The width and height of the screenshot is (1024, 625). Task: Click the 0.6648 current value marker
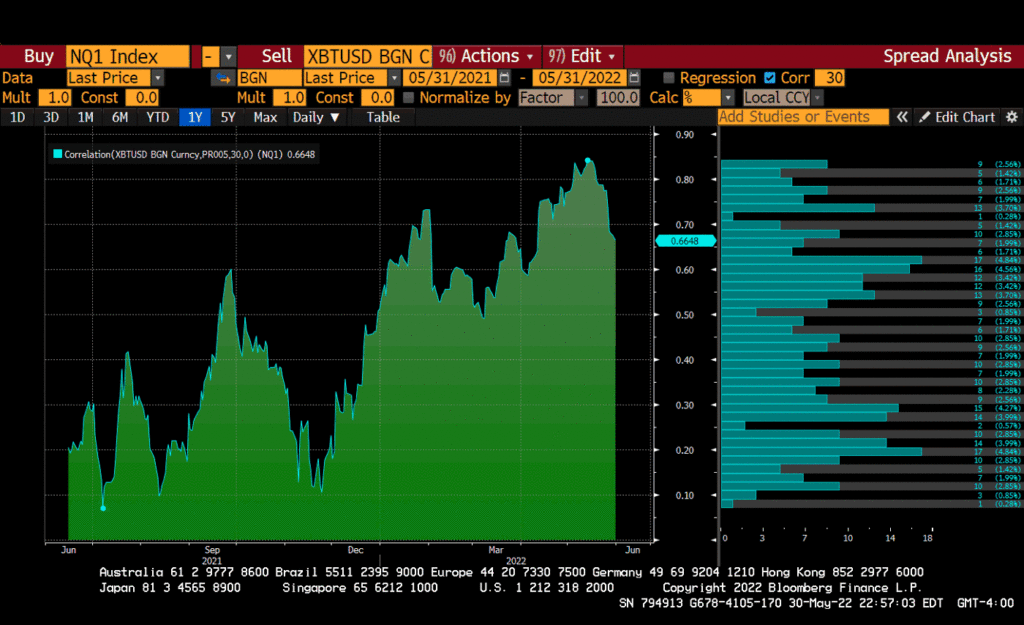point(686,241)
